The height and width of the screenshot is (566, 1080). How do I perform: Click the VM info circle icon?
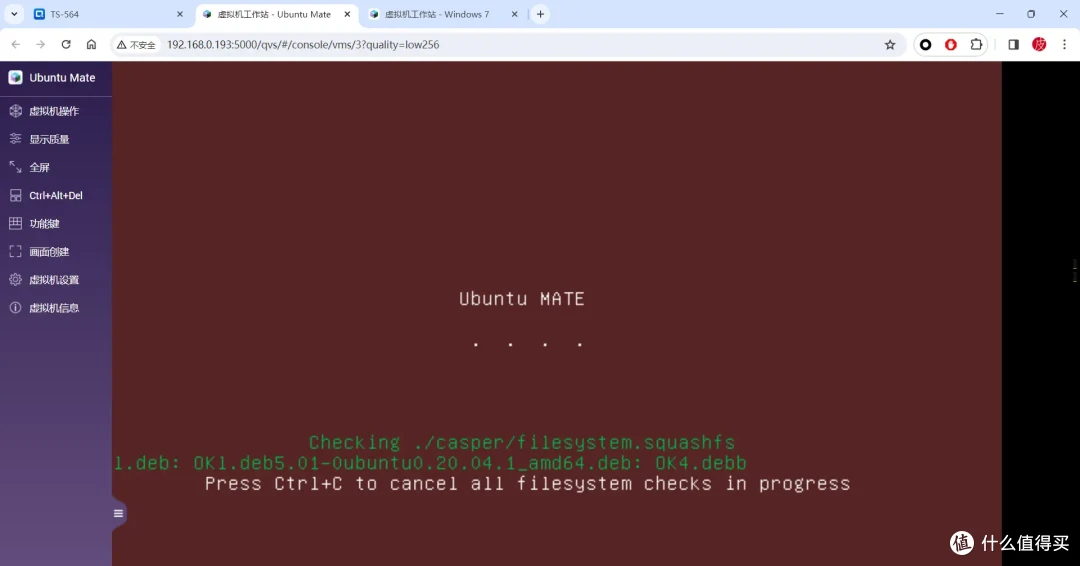[x=15, y=308]
